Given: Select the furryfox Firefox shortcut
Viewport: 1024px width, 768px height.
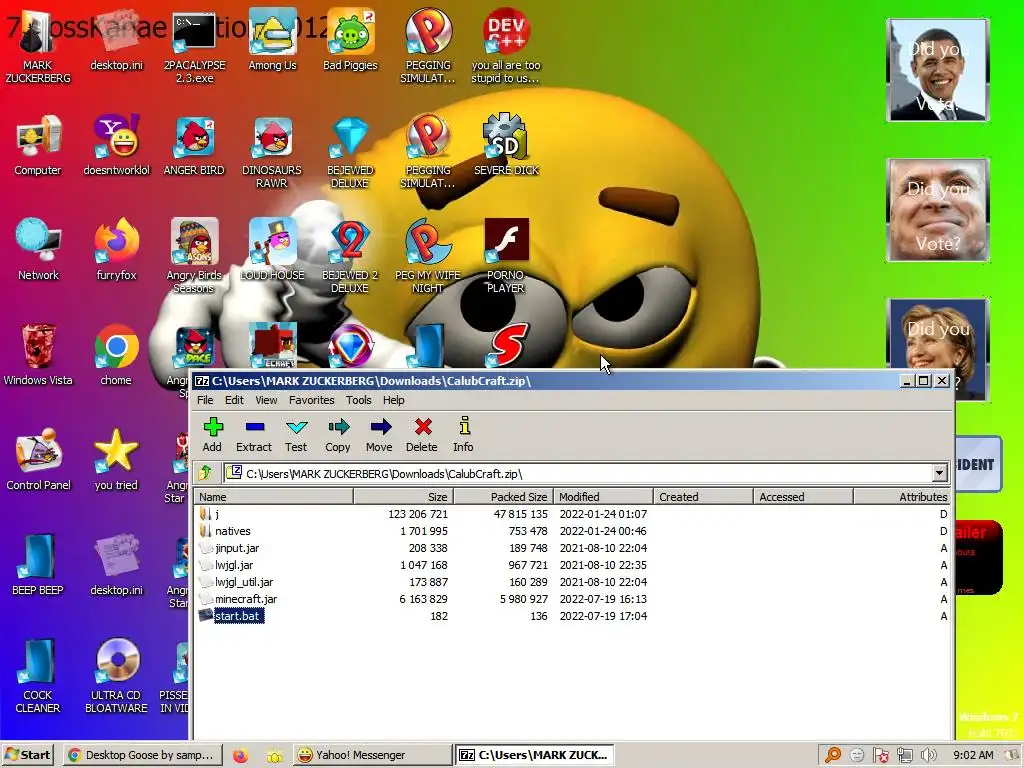Looking at the screenshot, I should [116, 251].
